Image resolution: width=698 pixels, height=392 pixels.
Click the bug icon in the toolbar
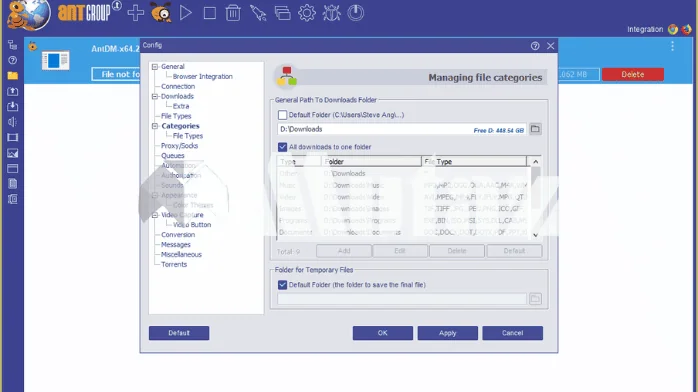pyautogui.click(x=331, y=13)
